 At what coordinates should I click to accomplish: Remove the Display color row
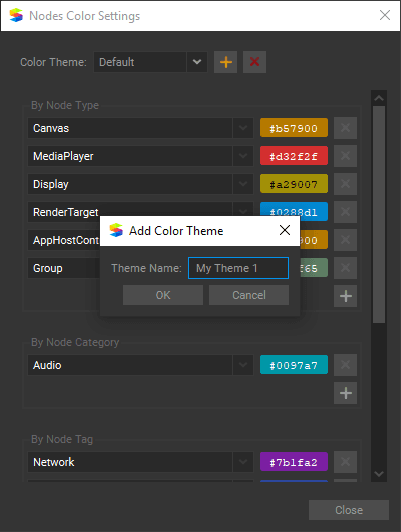coord(345,184)
